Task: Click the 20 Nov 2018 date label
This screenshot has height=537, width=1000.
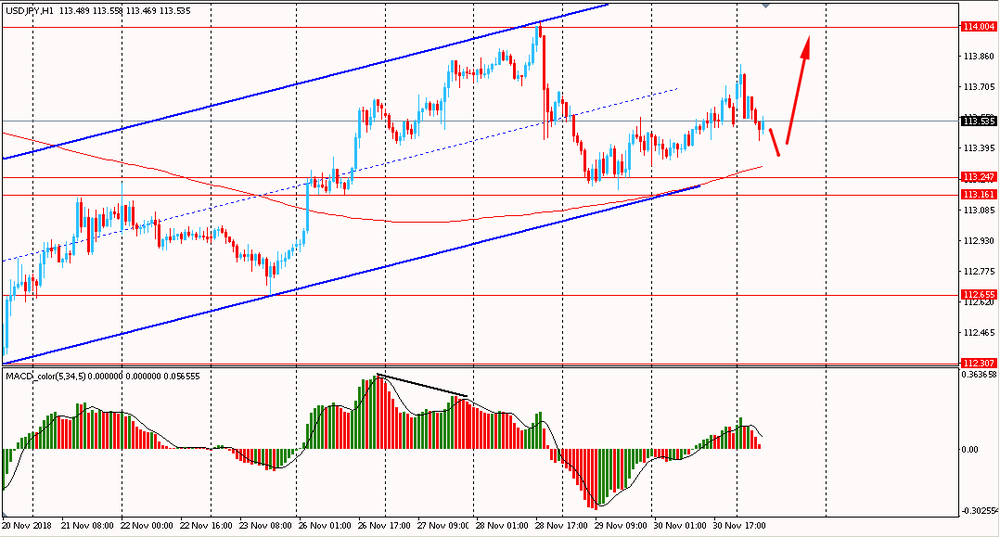Action: pyautogui.click(x=26, y=526)
